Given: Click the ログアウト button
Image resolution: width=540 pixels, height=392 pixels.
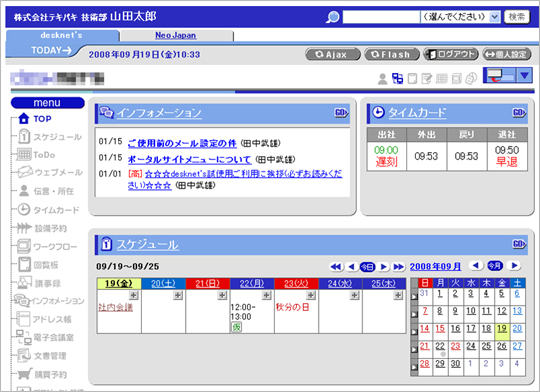Looking at the screenshot, I should coord(451,54).
